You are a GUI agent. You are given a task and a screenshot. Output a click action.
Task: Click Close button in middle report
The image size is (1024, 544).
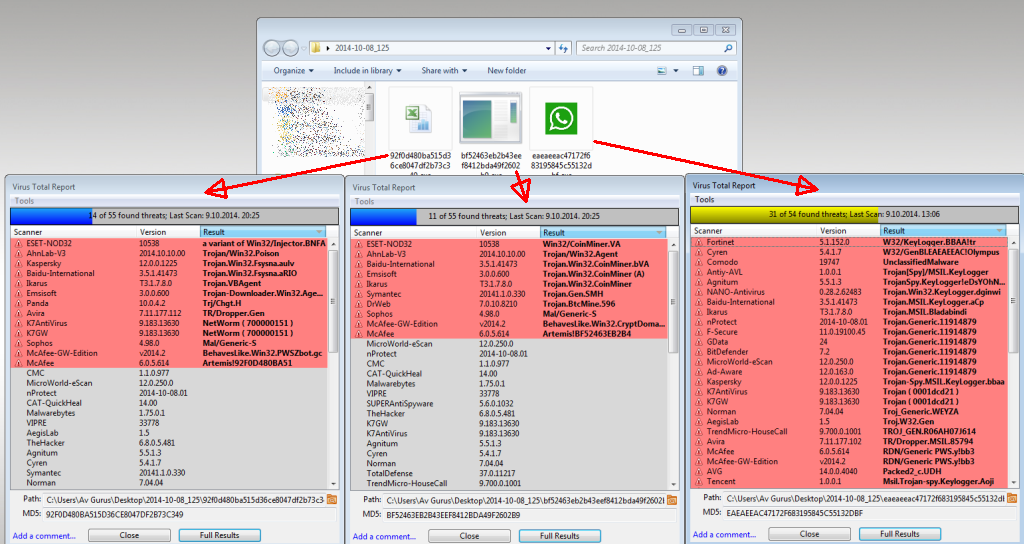[x=470, y=536]
